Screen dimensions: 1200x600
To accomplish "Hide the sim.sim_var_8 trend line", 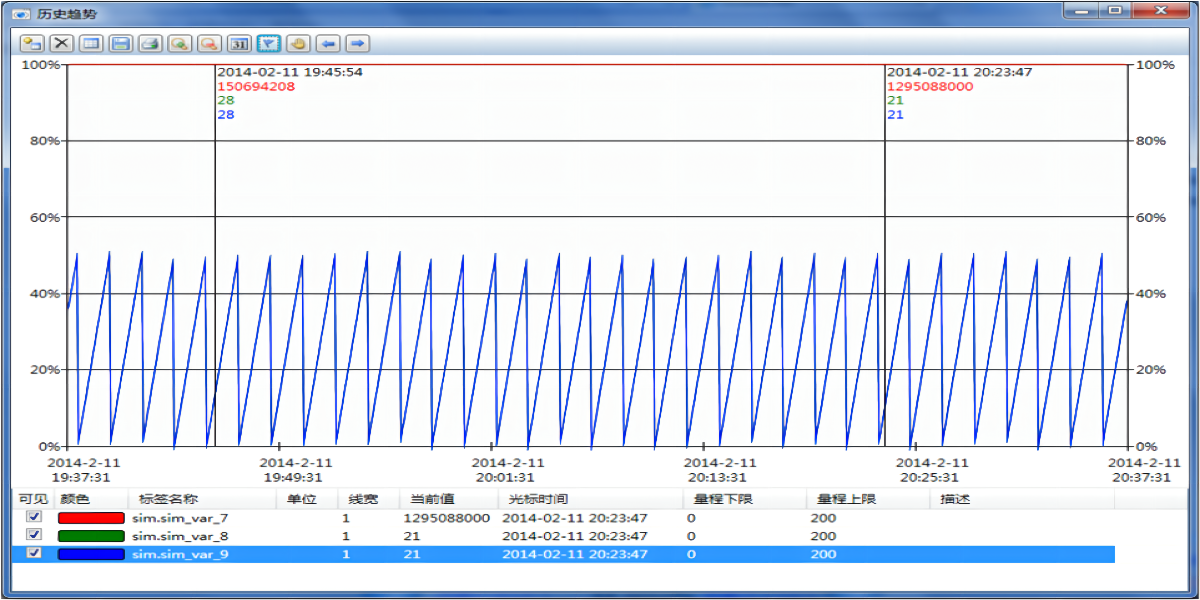I will click(x=34, y=535).
